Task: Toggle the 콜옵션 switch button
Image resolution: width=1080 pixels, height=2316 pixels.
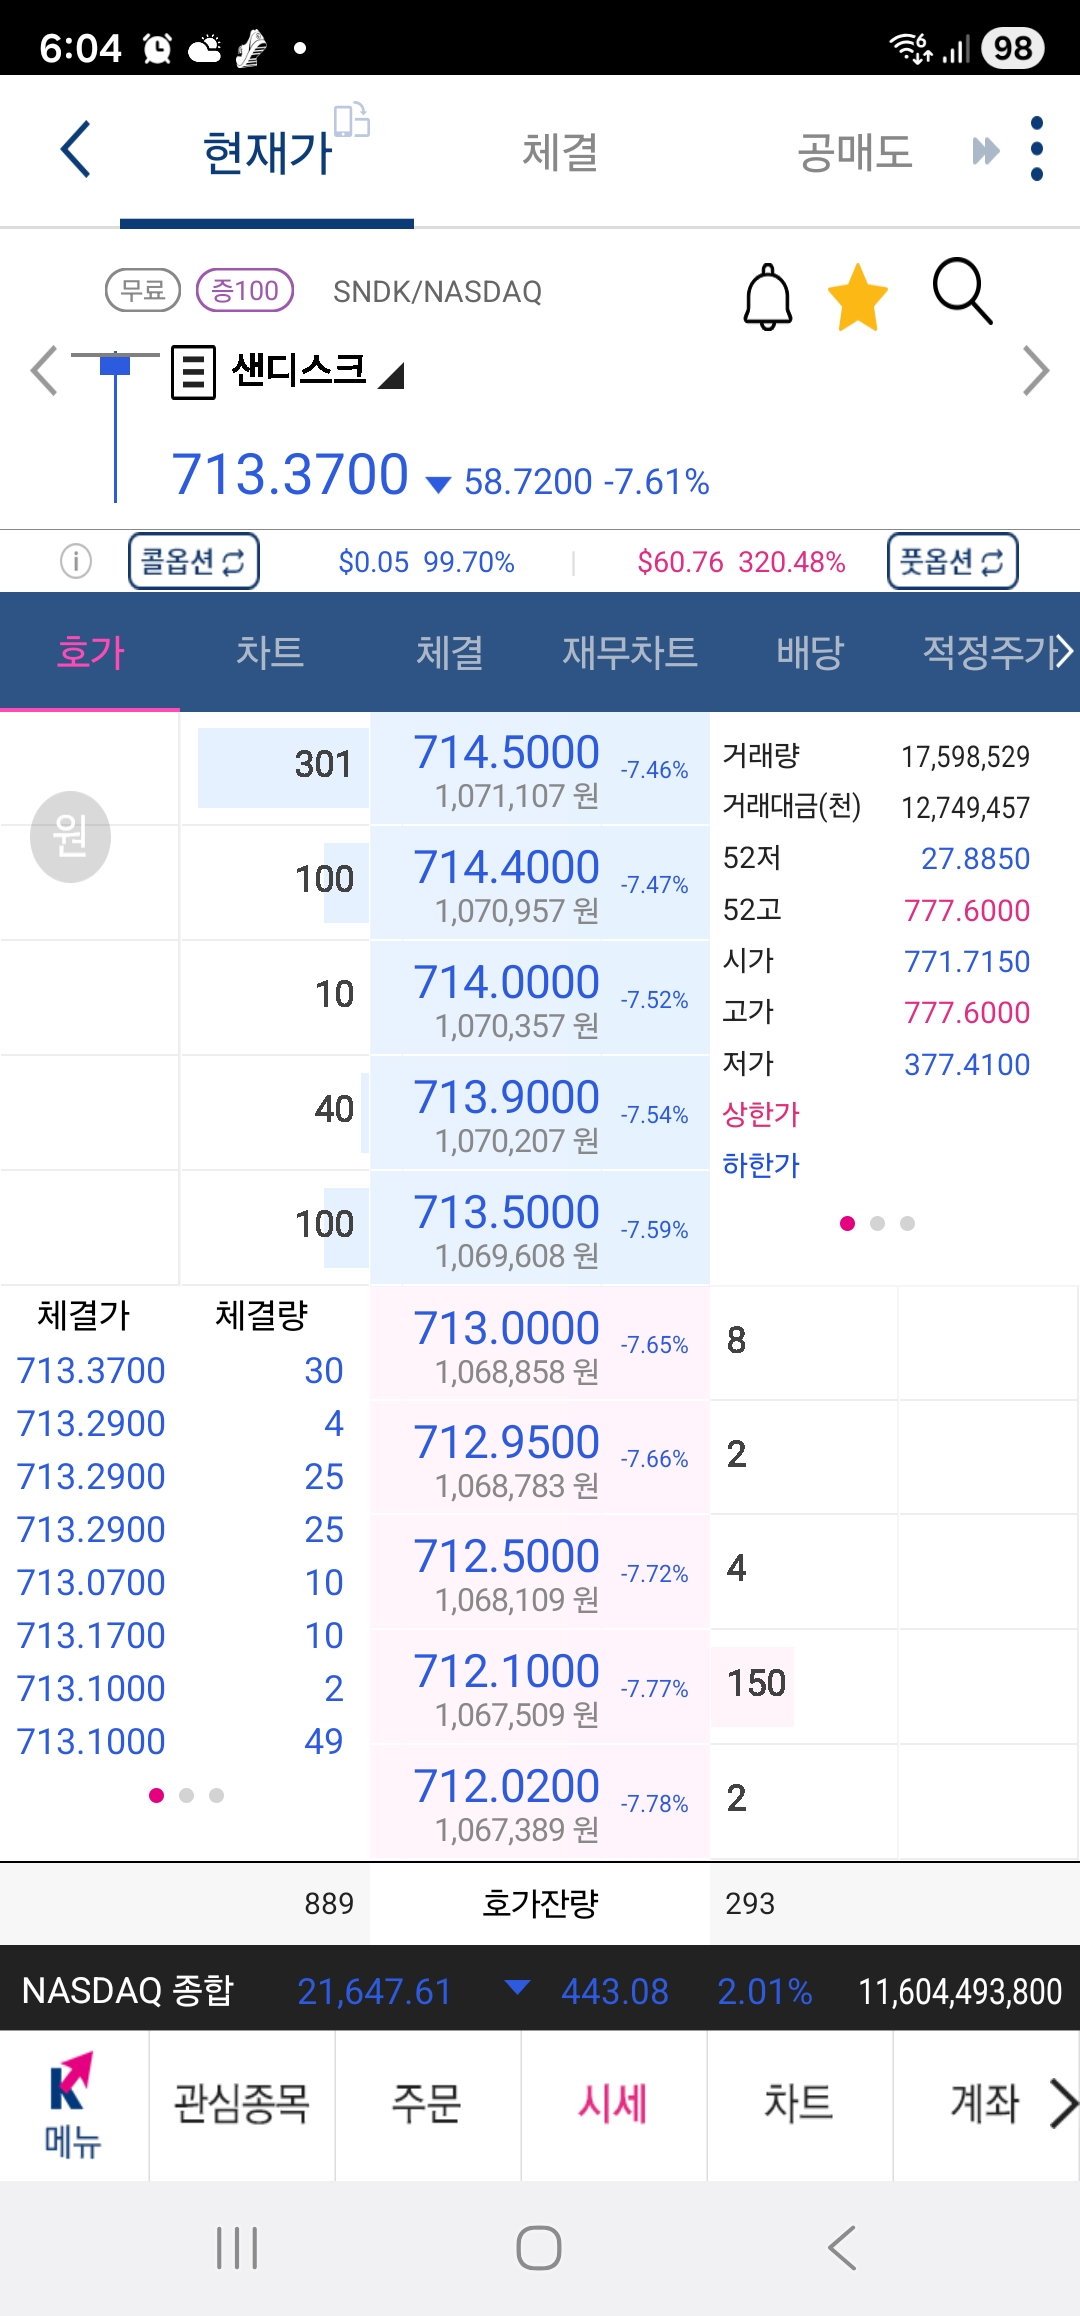Action: [x=194, y=561]
